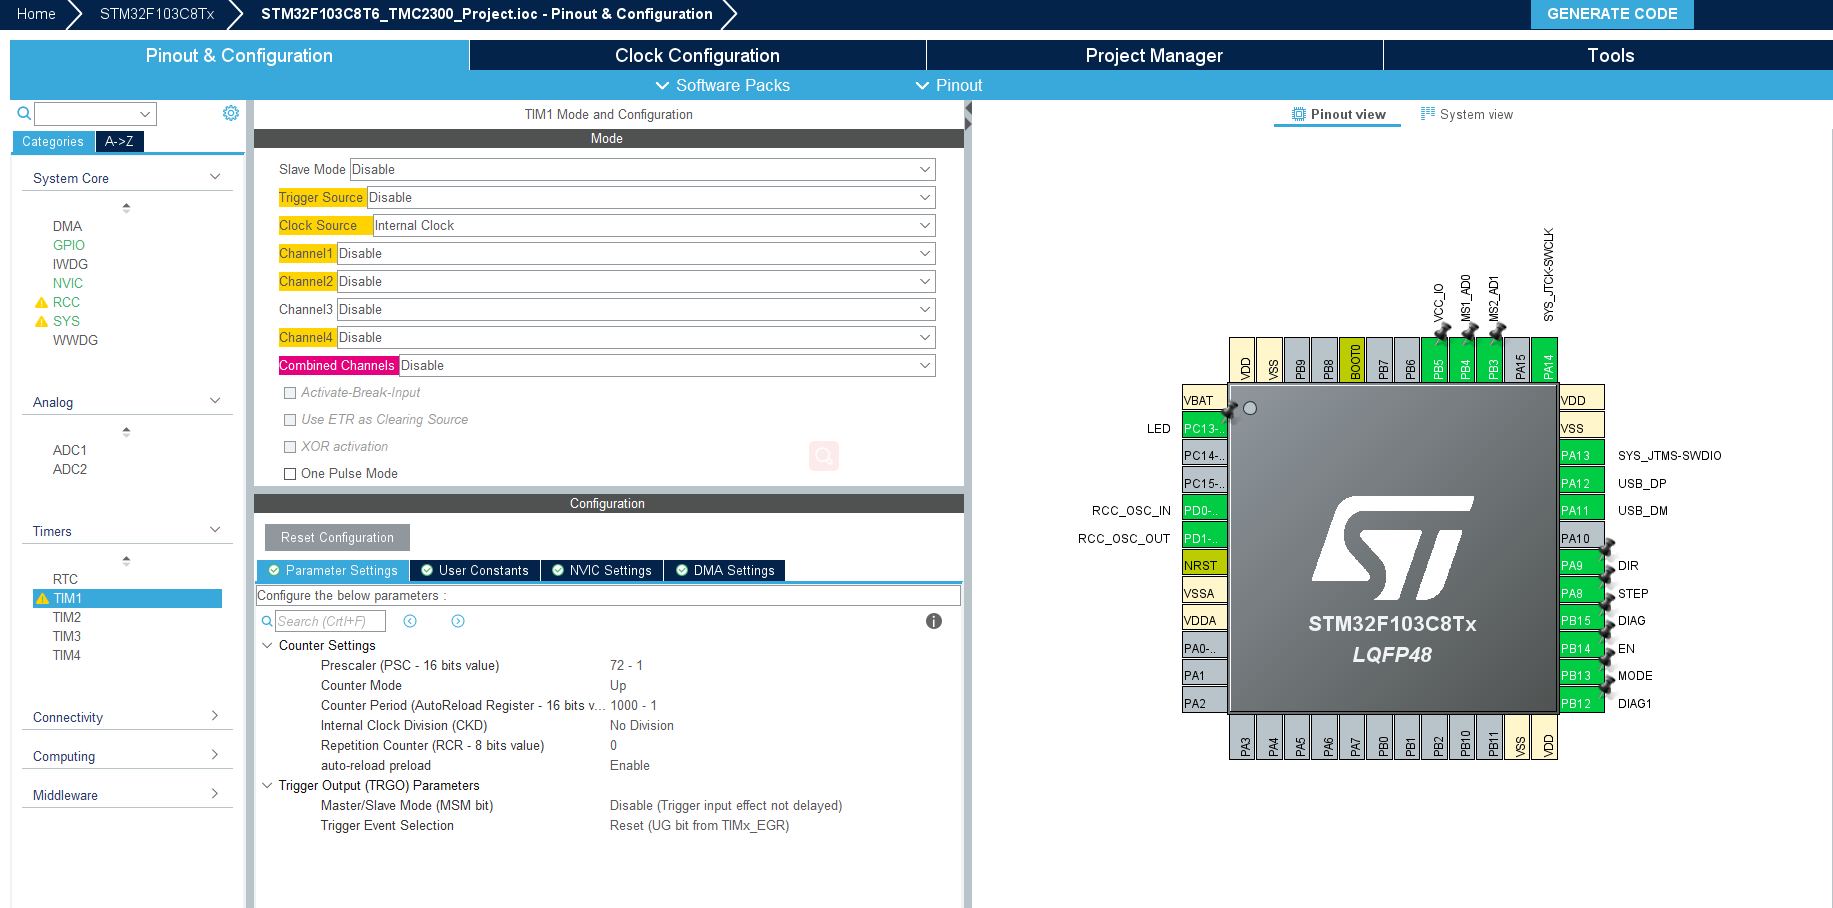The image size is (1833, 908).
Task: Open the DMA Settings tab
Action: (x=725, y=571)
